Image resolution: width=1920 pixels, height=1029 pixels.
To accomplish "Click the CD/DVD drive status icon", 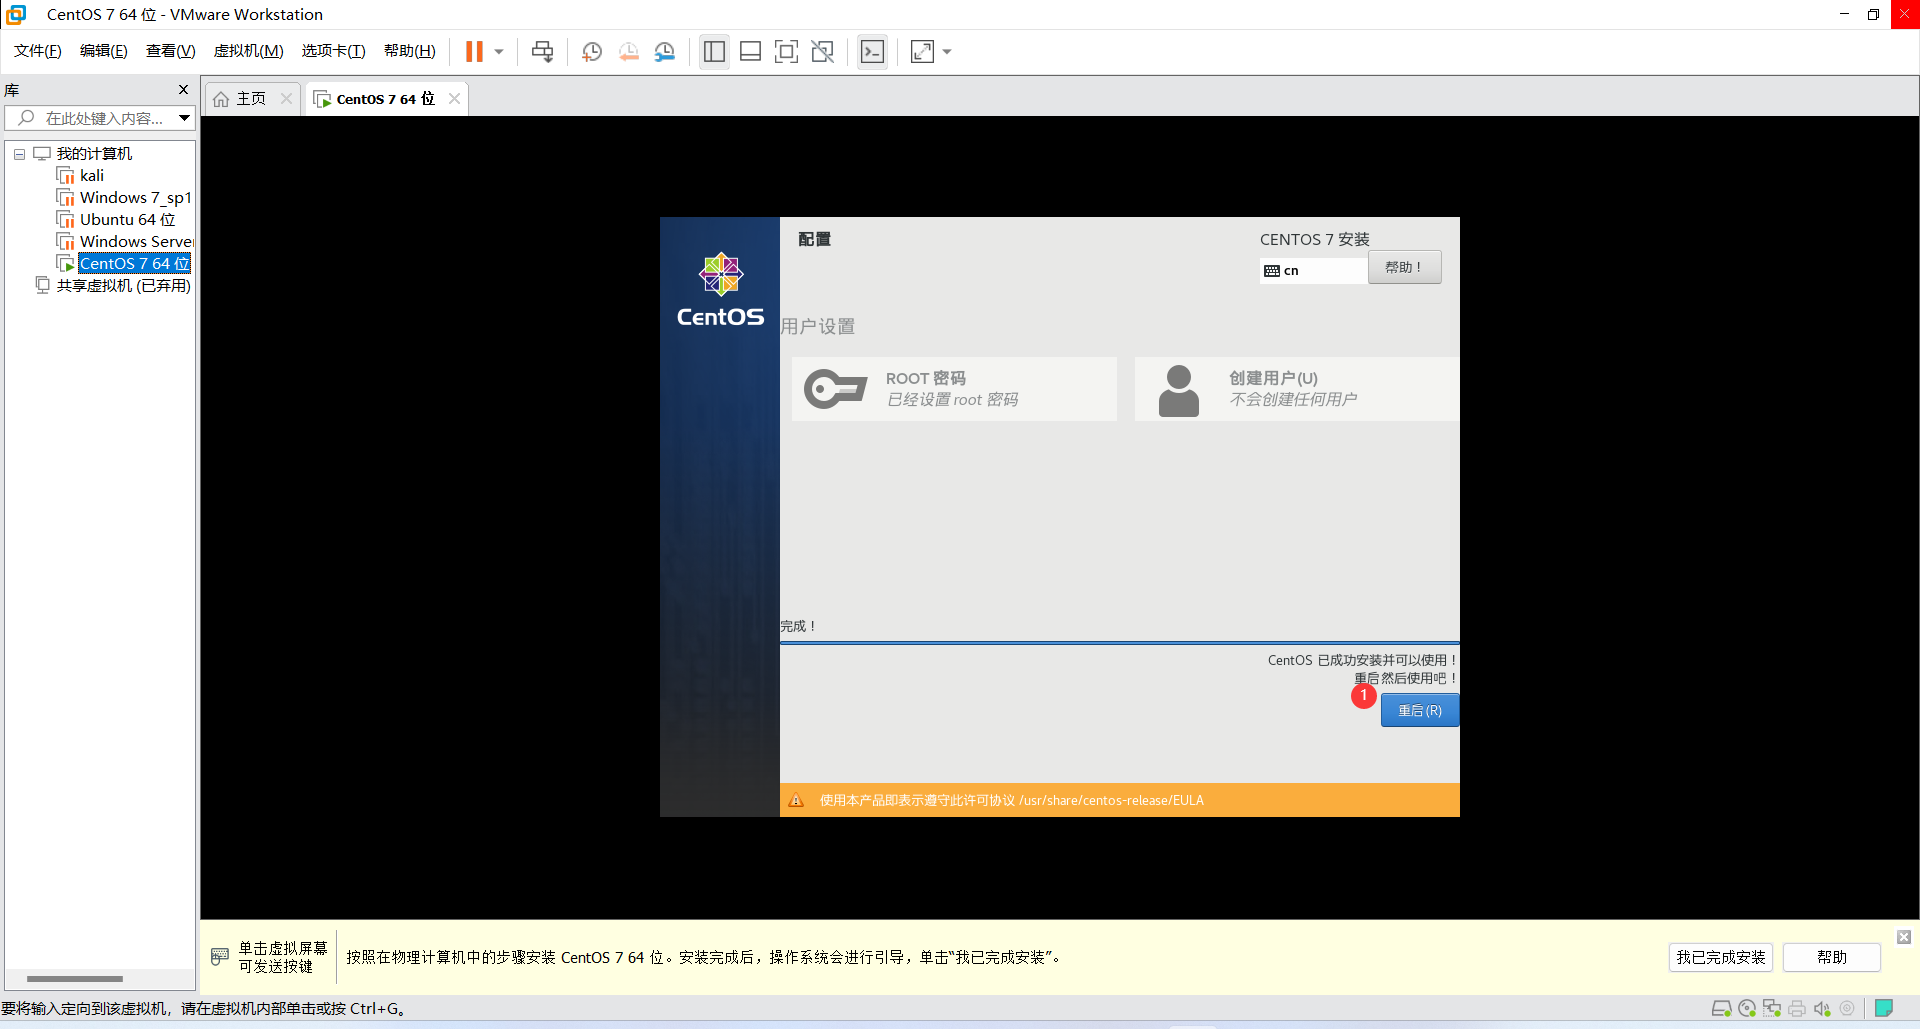I will click(1747, 1008).
